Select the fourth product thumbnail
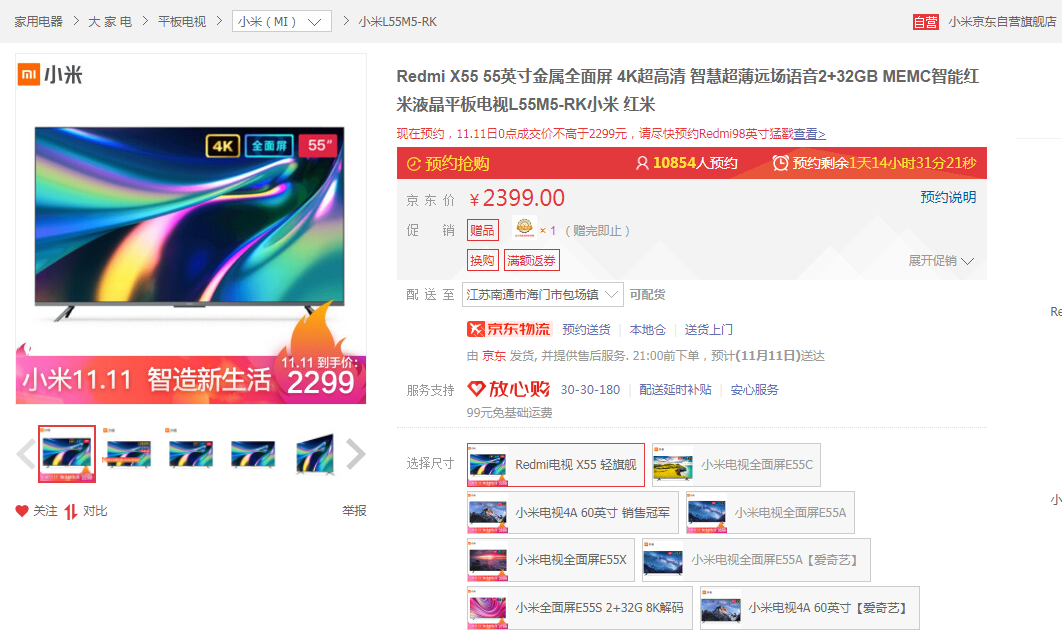The width and height of the screenshot is (1062, 634). click(x=253, y=454)
